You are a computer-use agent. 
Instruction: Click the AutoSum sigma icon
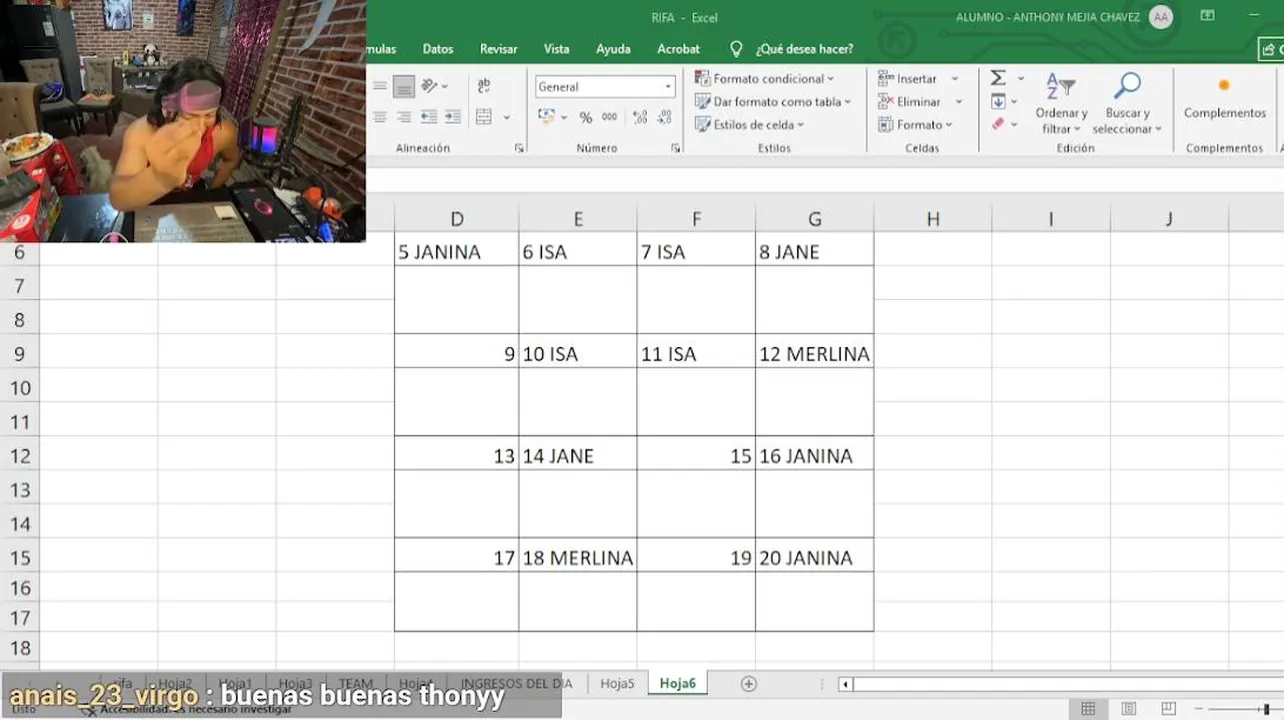(998, 78)
